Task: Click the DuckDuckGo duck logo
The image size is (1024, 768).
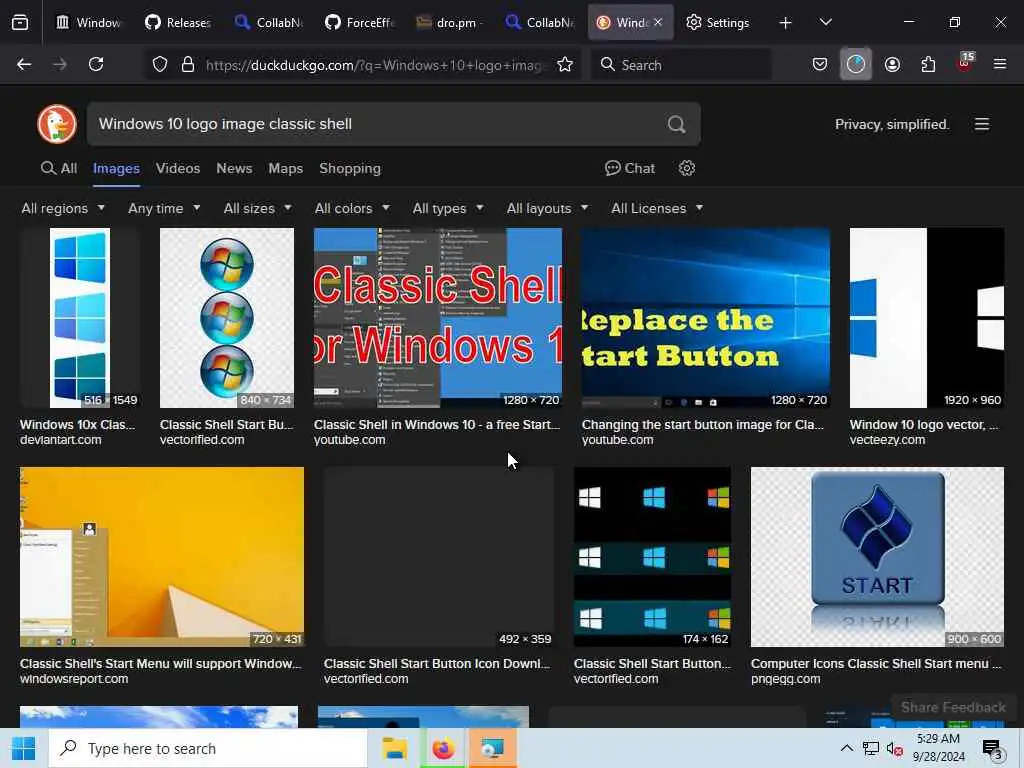Action: 57,123
